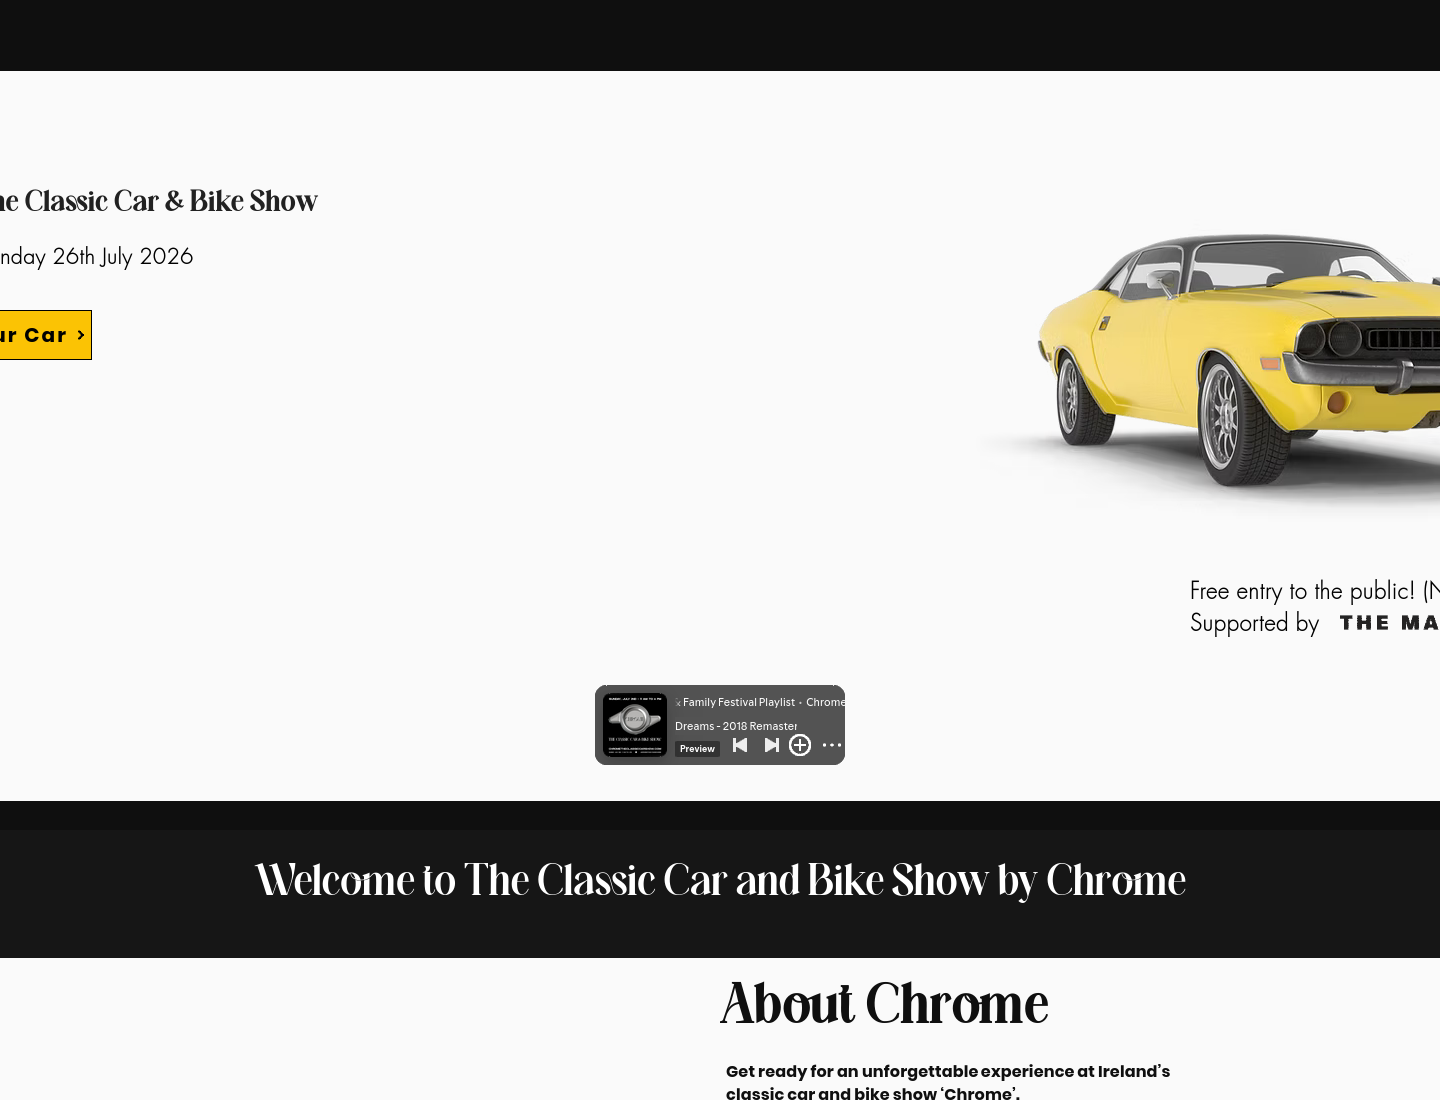Click the Preview badge in the music player

697,748
